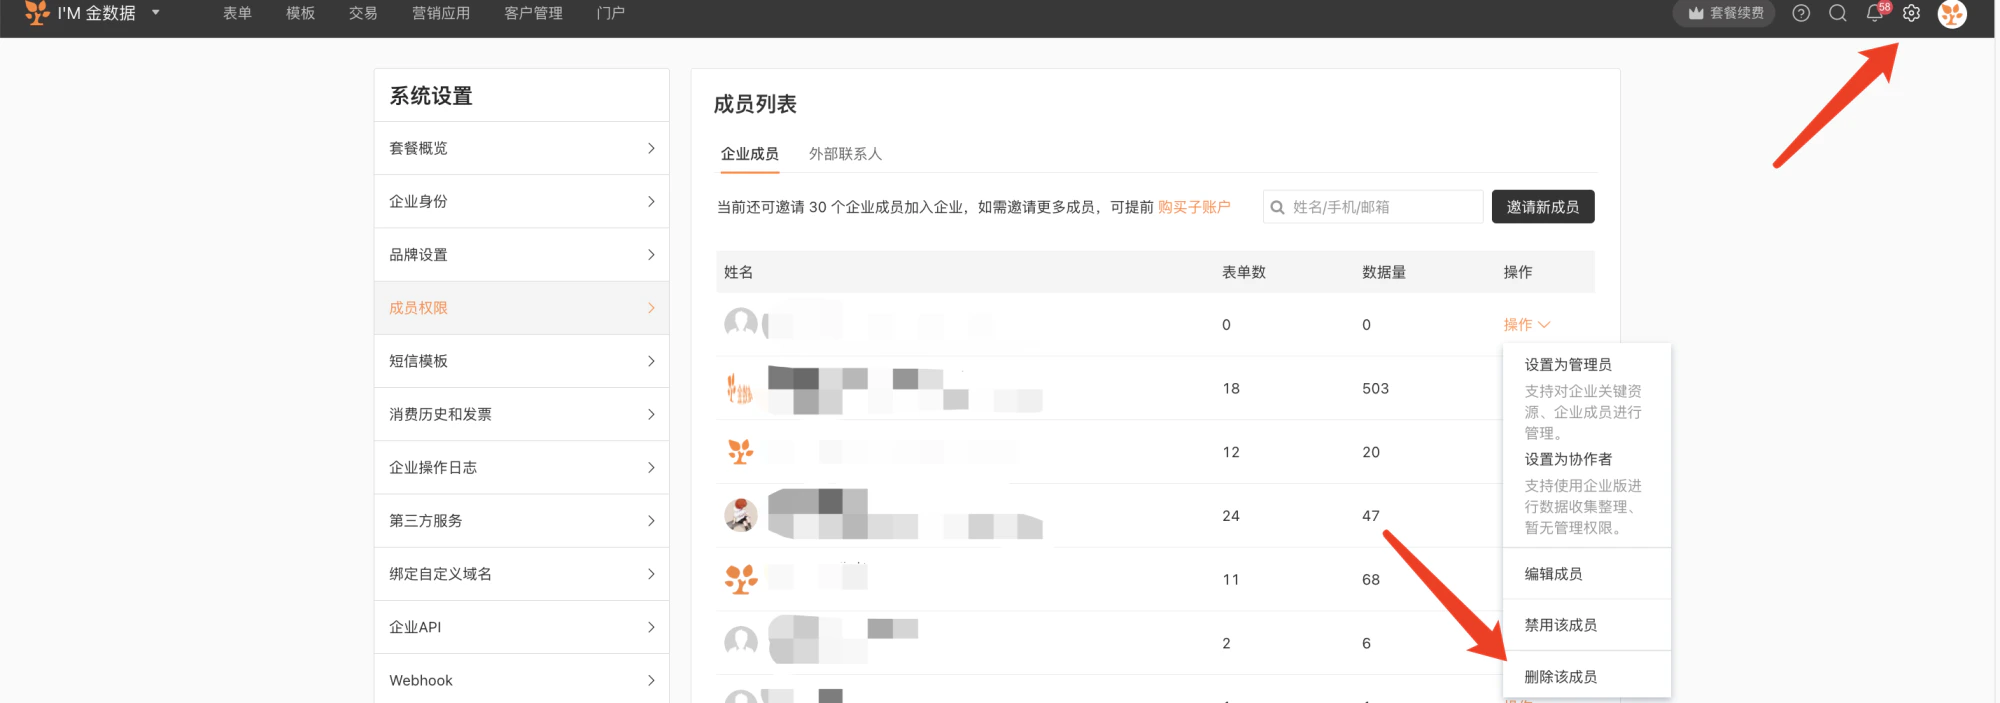
Task: Switch to the 外部联系人 tab
Action: pyautogui.click(x=845, y=154)
